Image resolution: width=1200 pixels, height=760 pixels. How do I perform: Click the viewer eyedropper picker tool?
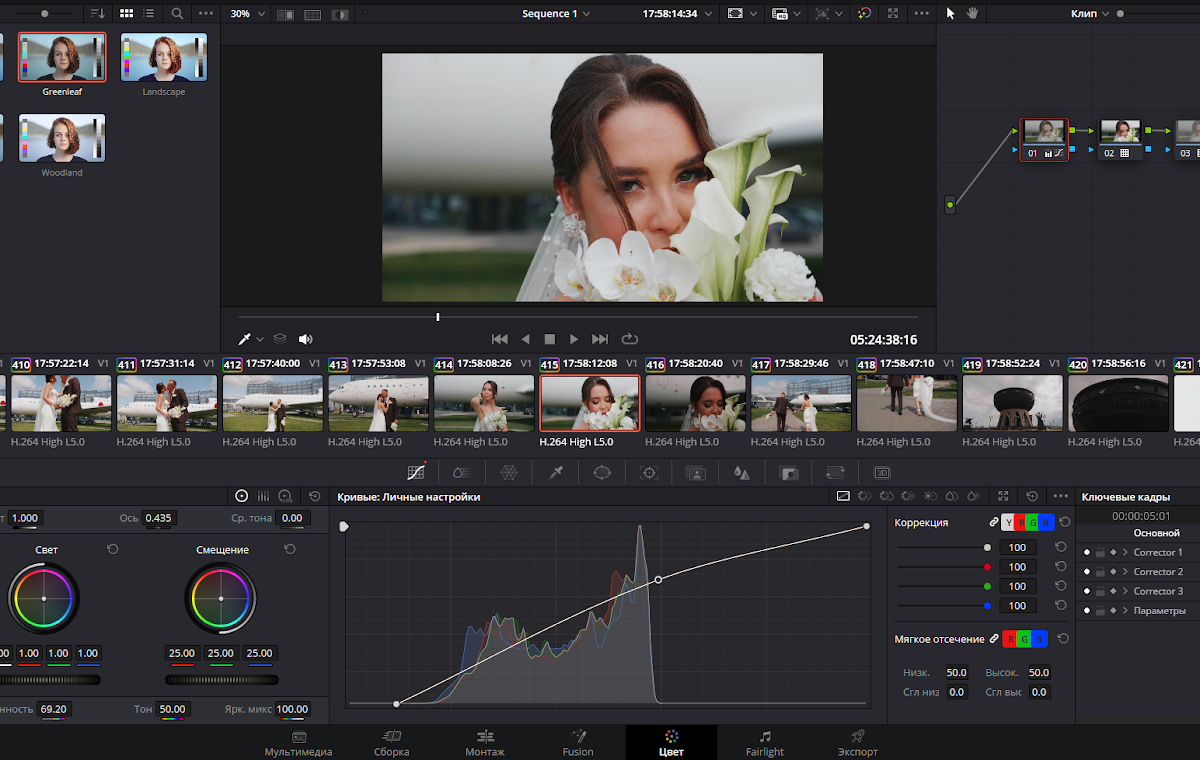tap(243, 339)
